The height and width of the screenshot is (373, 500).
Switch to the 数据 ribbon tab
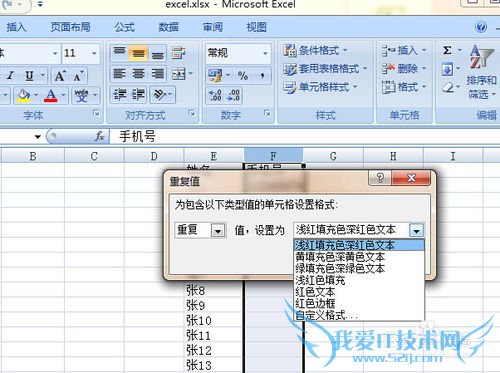coord(168,27)
